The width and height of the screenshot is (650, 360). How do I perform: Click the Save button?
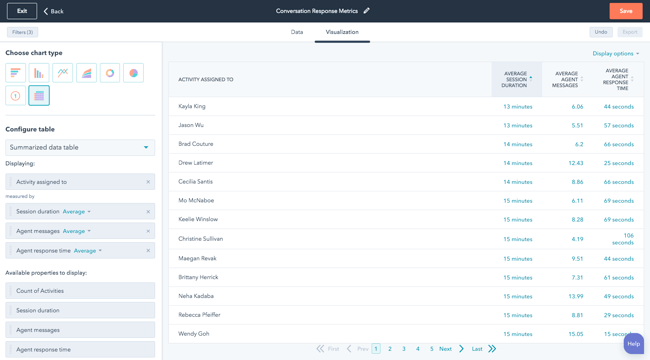[x=626, y=11]
